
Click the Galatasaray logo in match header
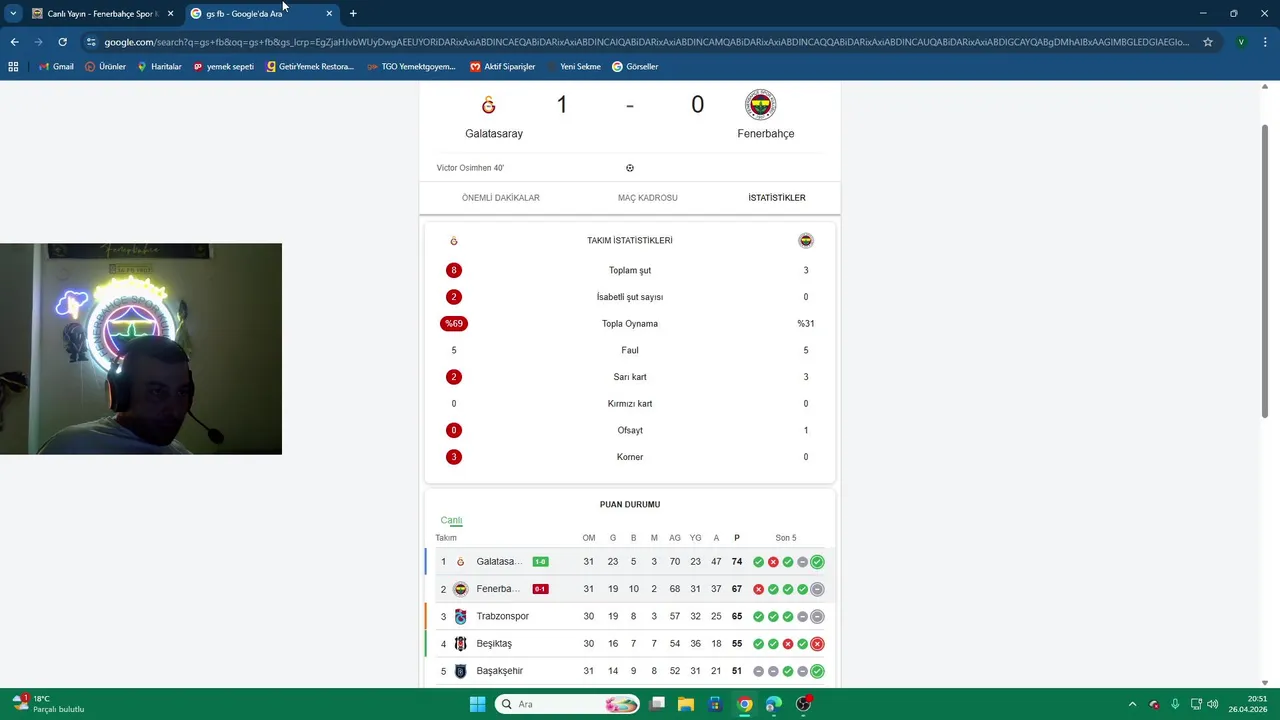point(488,105)
